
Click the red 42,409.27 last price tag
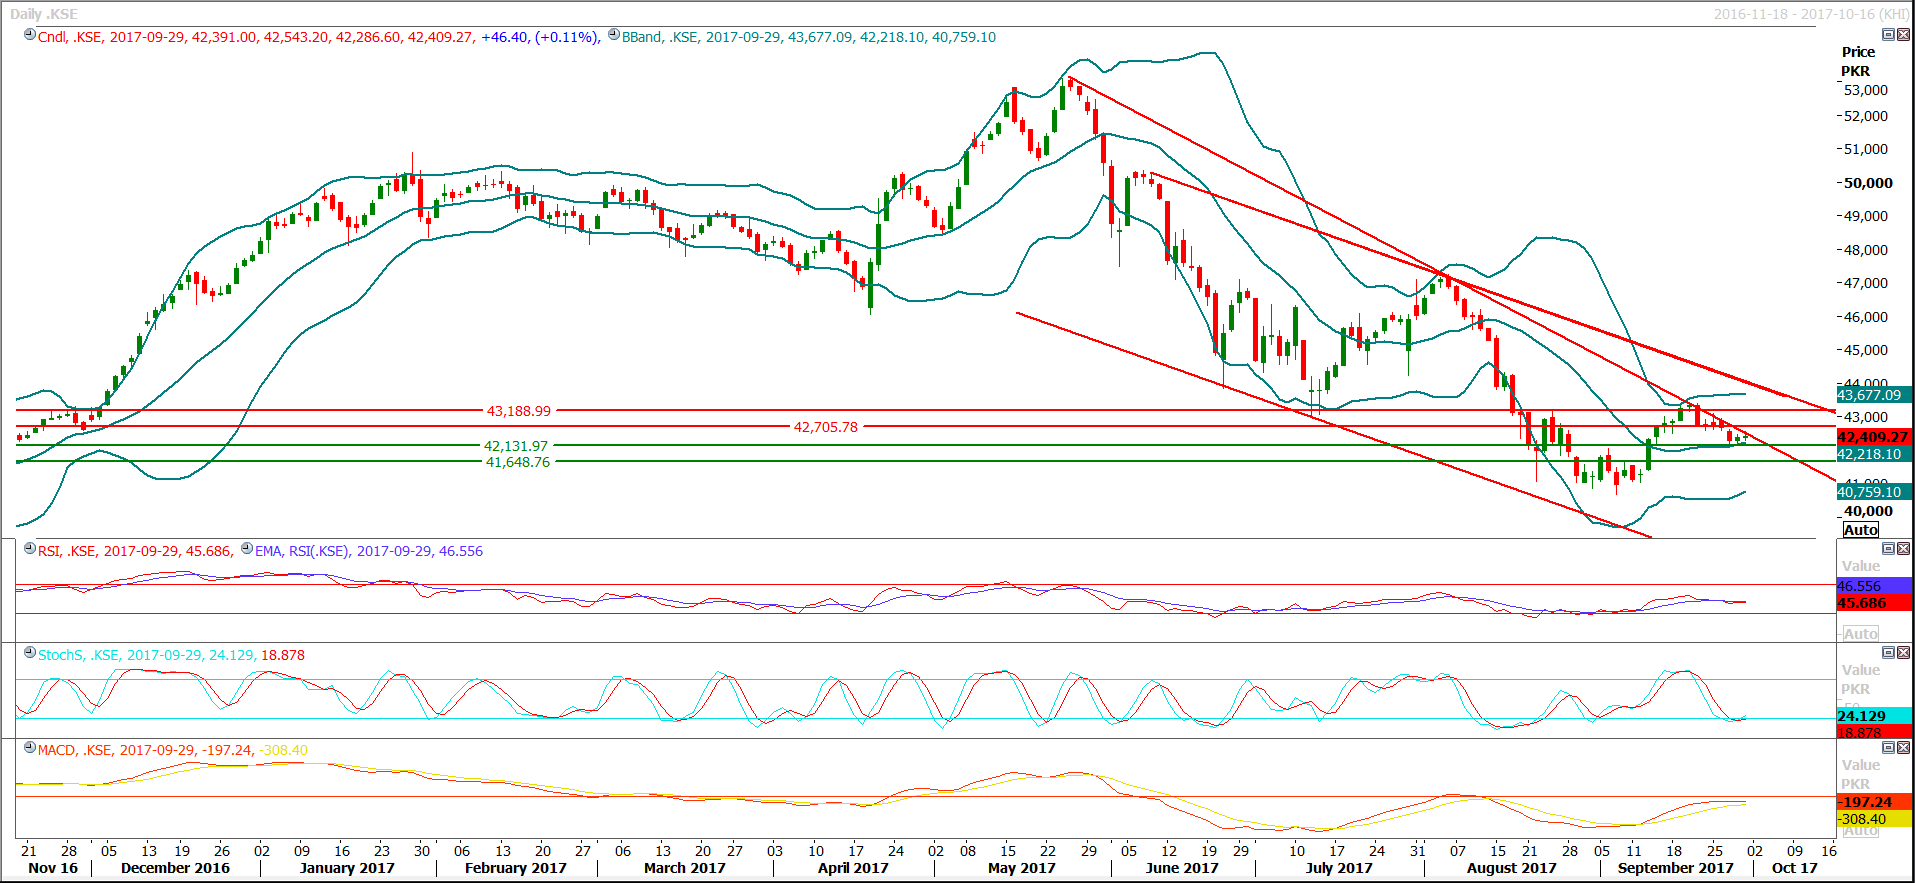pos(1873,437)
